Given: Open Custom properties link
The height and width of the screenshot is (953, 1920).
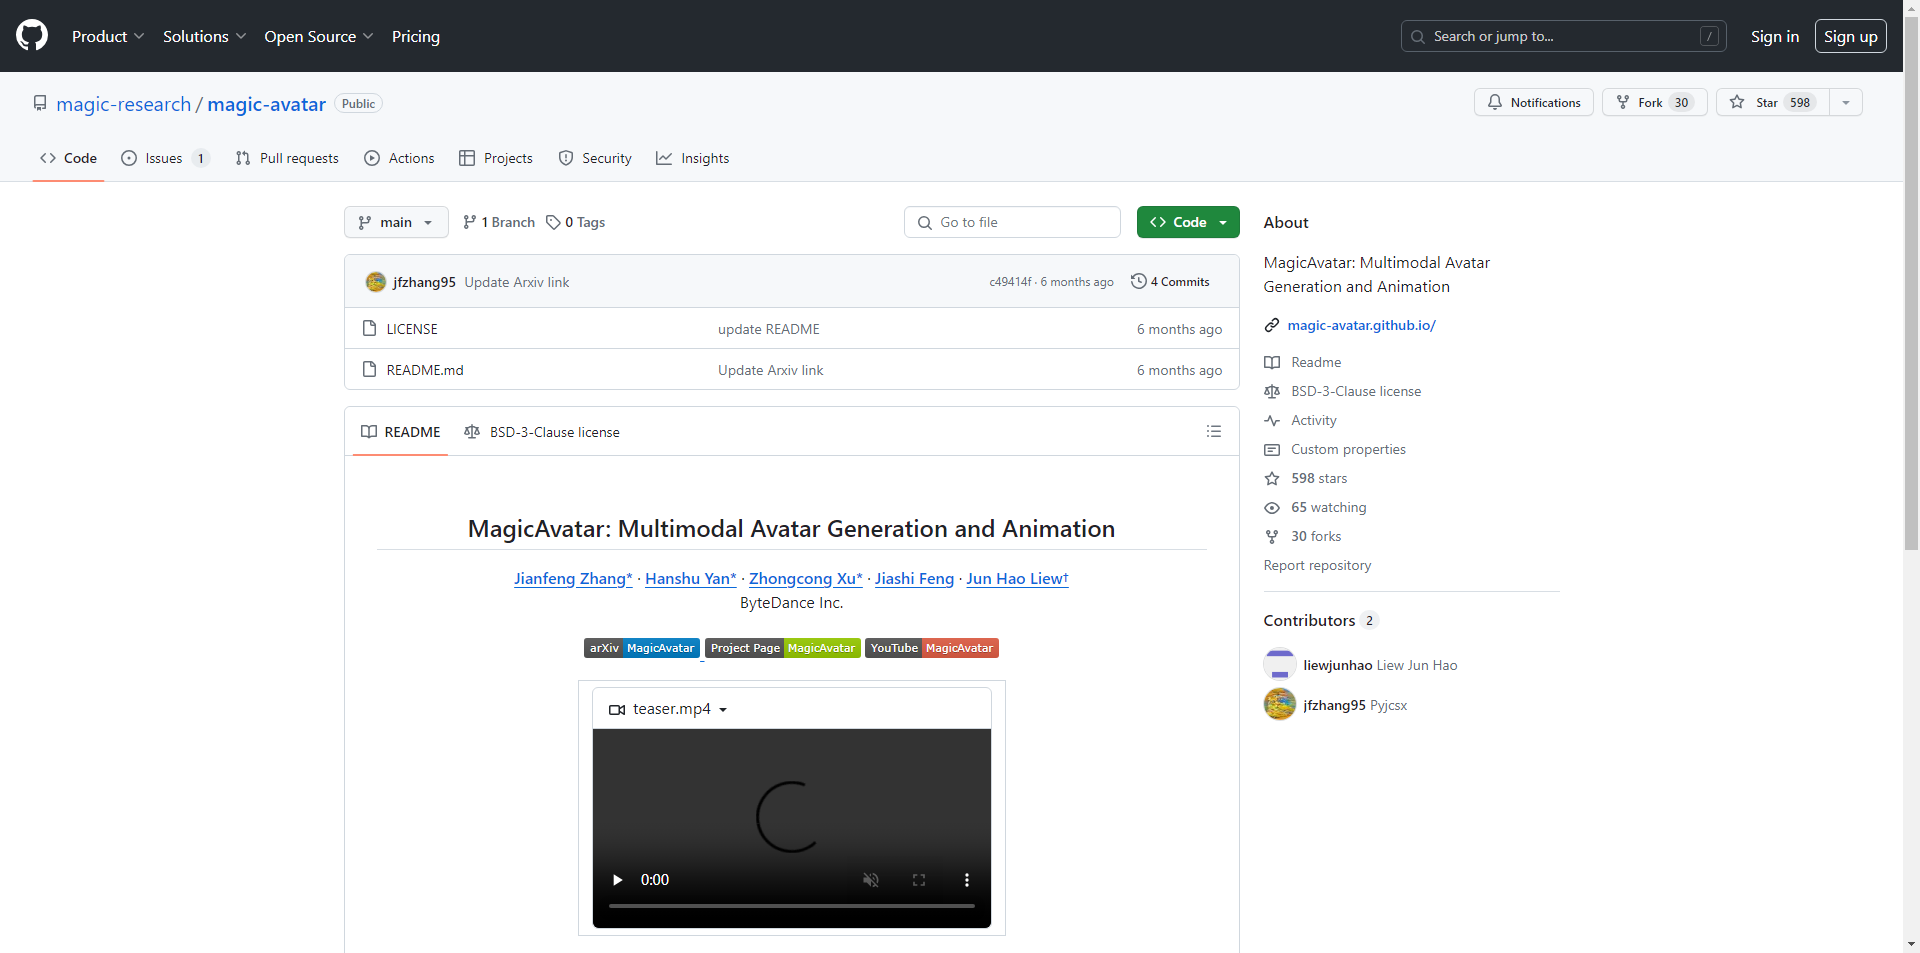Looking at the screenshot, I should 1348,449.
